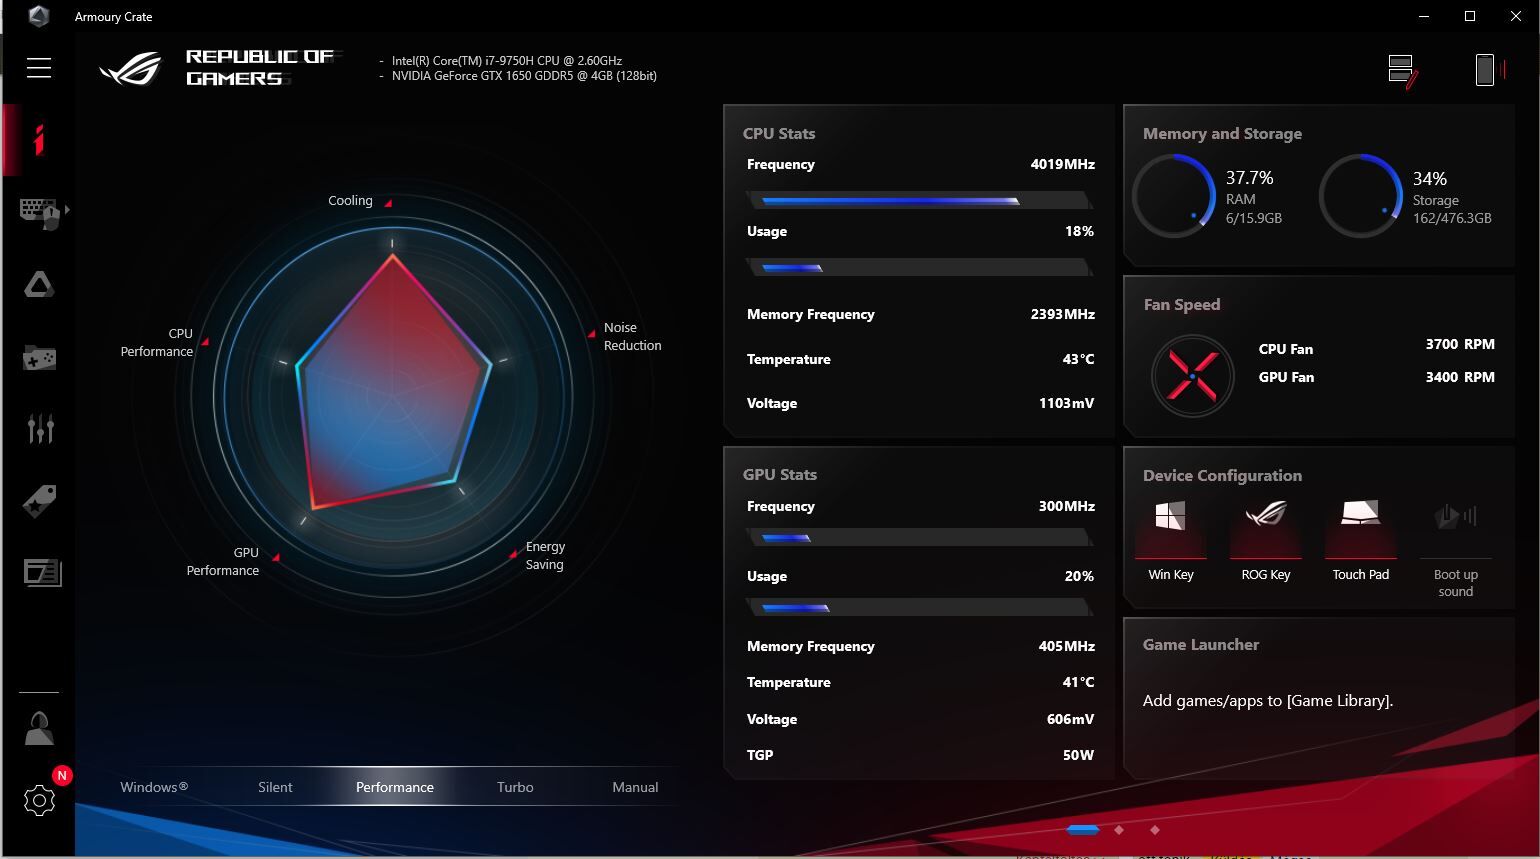The image size is (1540, 859).
Task: Click the NVIDIA GeForce GTX 1650 text
Action: coord(524,76)
